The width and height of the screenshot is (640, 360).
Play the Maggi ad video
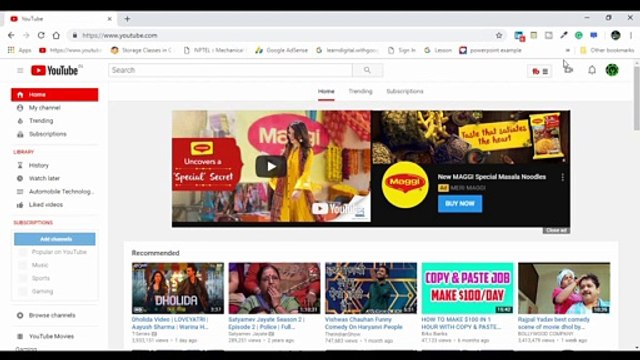pos(271,167)
